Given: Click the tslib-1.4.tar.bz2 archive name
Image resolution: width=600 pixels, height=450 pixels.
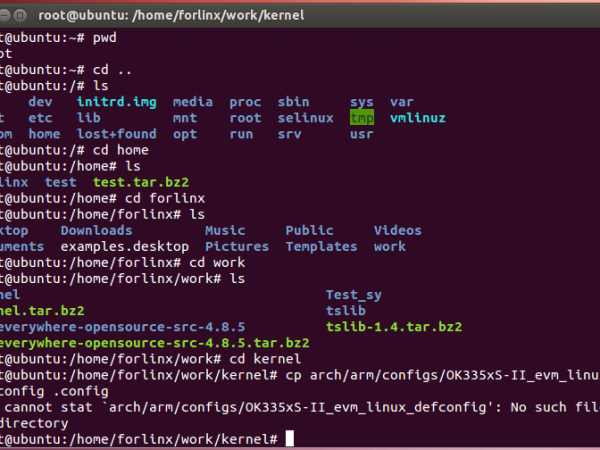Looking at the screenshot, I should tap(394, 326).
